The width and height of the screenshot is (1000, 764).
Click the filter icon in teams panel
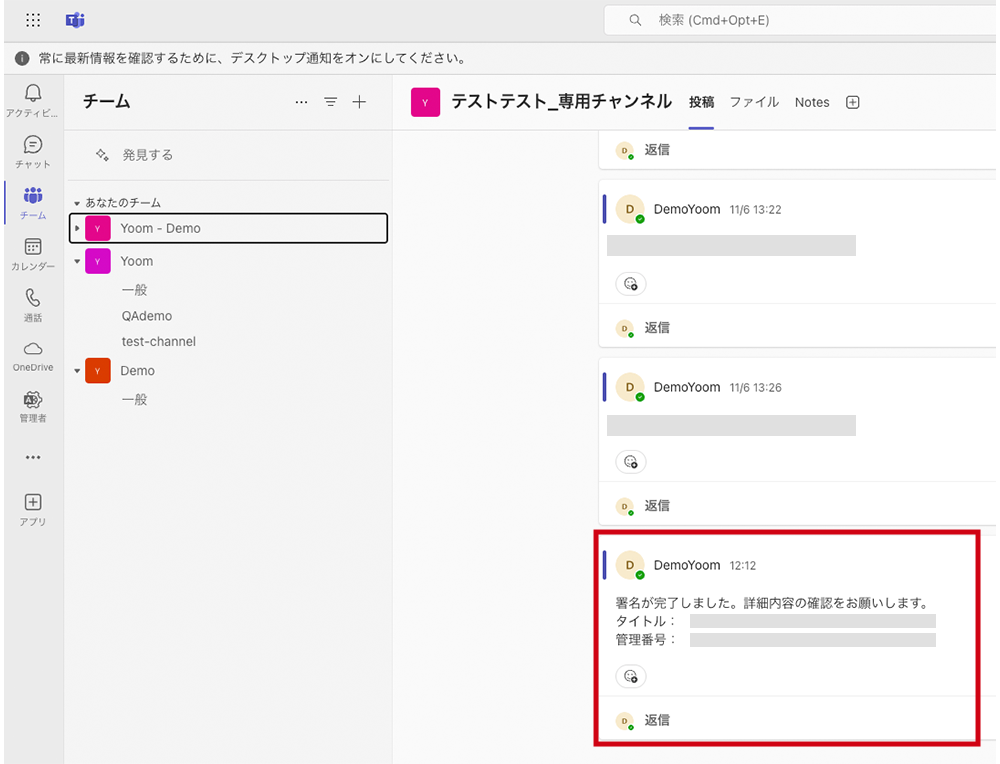point(330,102)
